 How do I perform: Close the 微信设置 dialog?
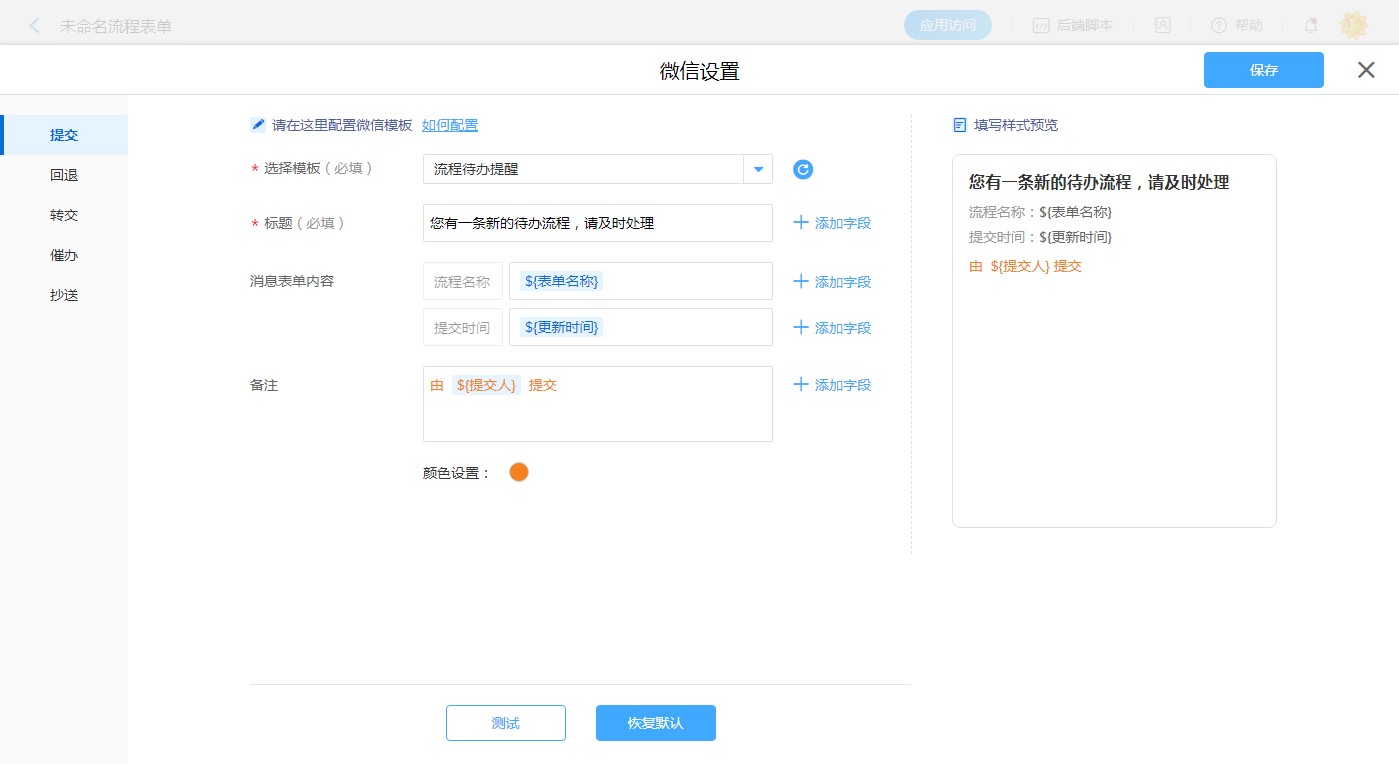pos(1366,70)
